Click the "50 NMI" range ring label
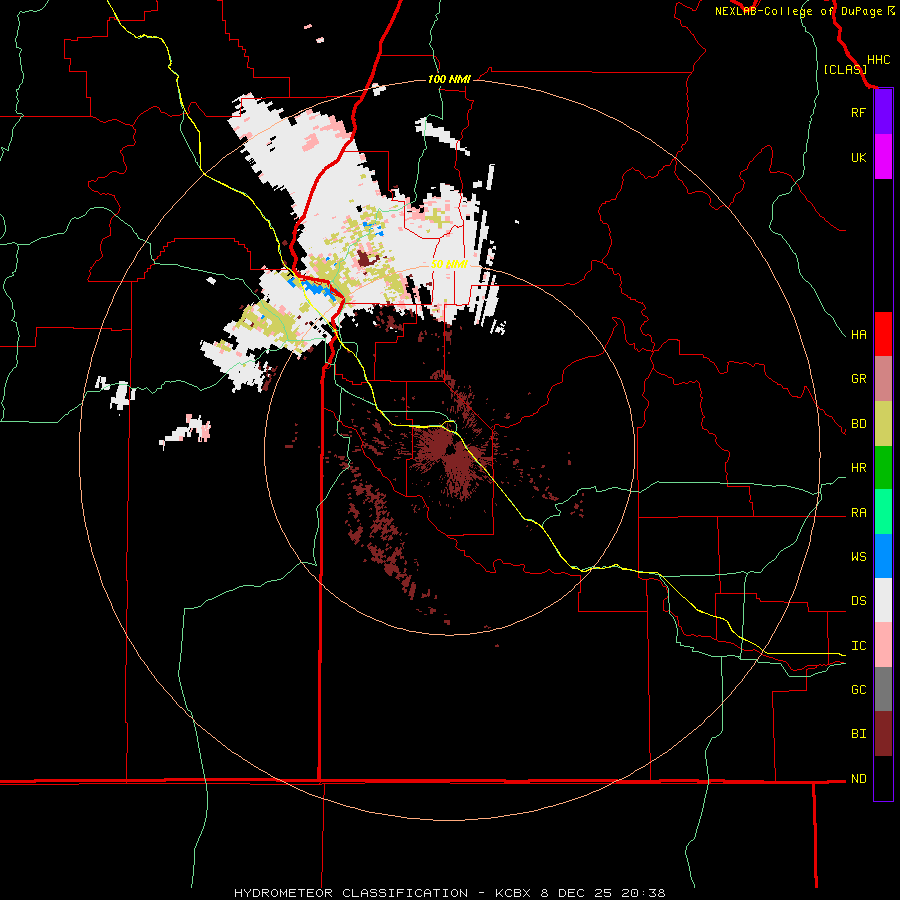 449,264
